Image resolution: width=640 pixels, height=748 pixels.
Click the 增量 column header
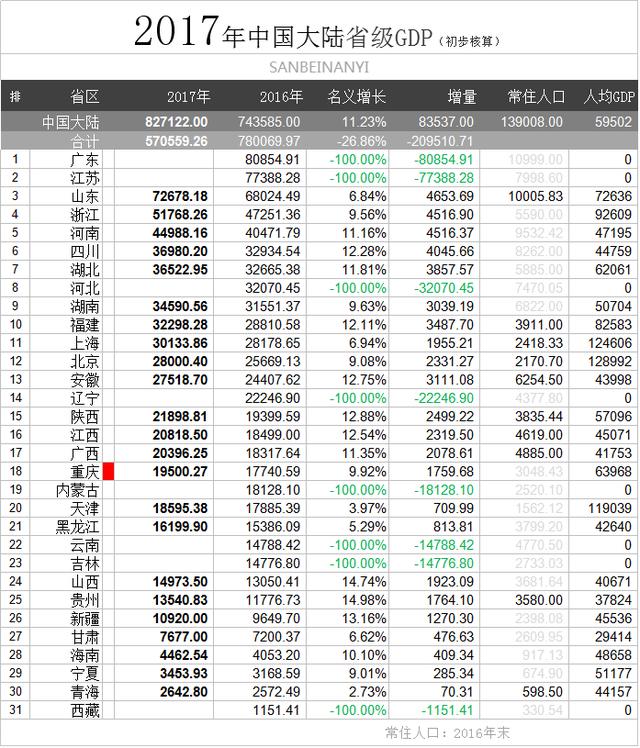click(462, 97)
